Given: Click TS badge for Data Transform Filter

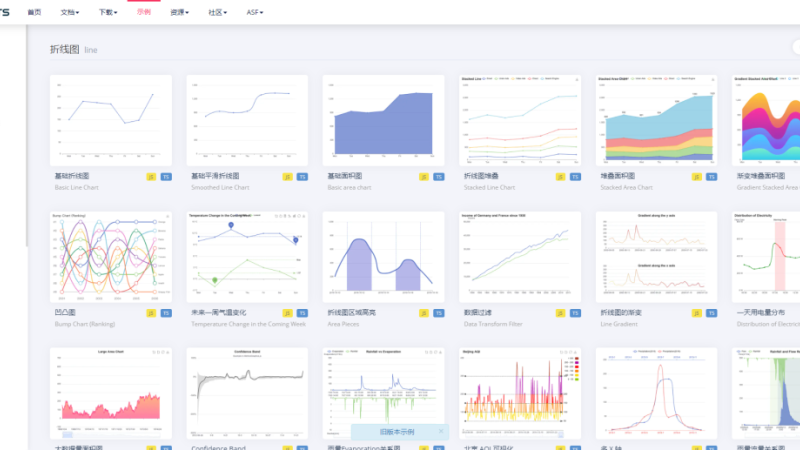Looking at the screenshot, I should [575, 313].
